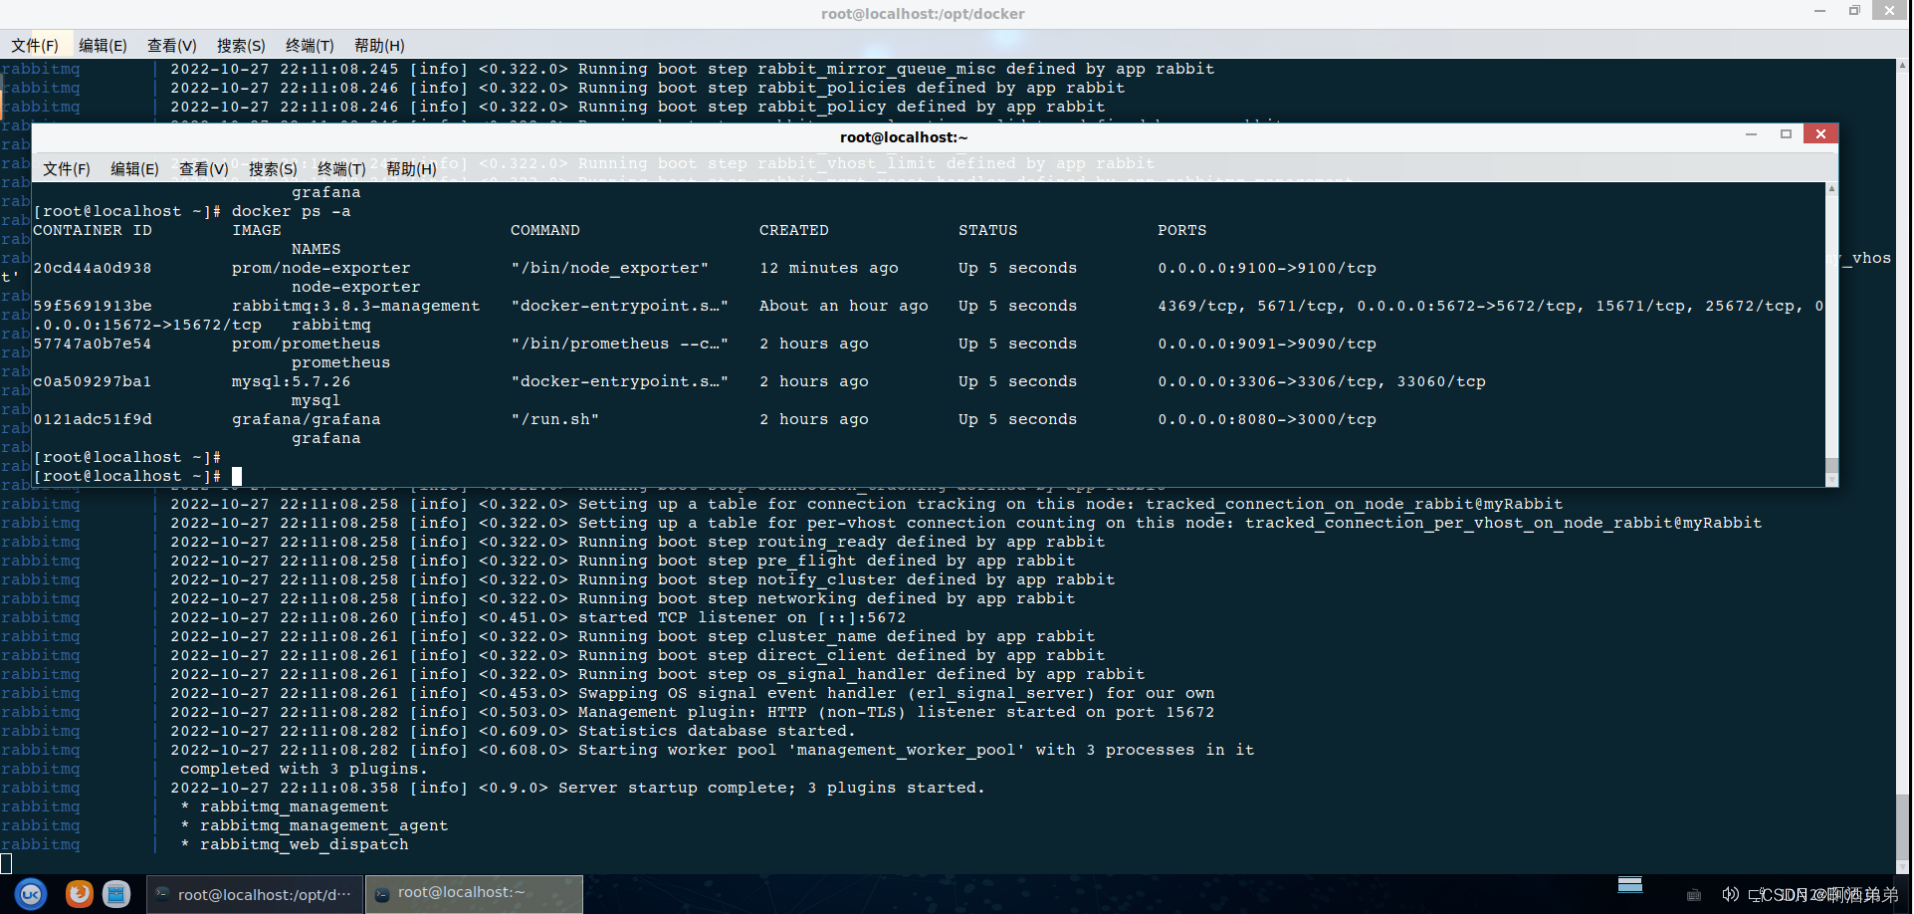Click image name grafana/grafana

[306, 420]
